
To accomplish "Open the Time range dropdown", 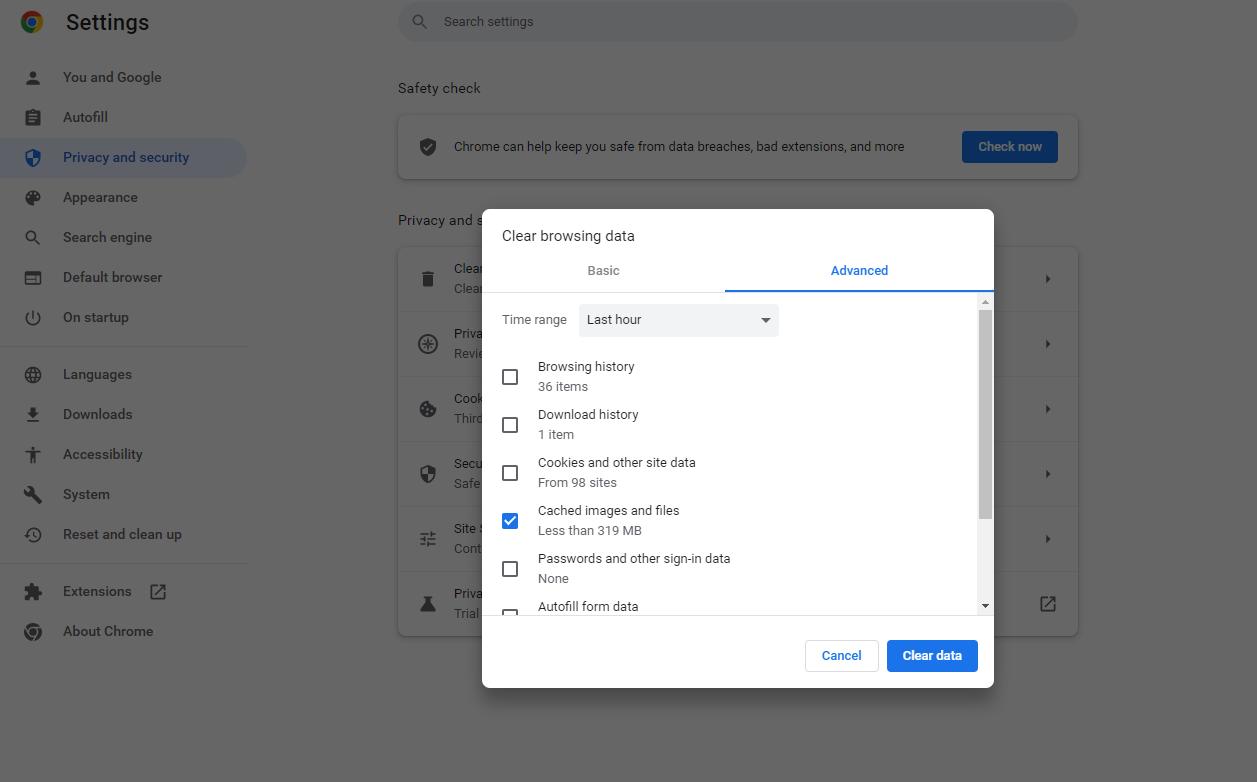I will click(678, 320).
